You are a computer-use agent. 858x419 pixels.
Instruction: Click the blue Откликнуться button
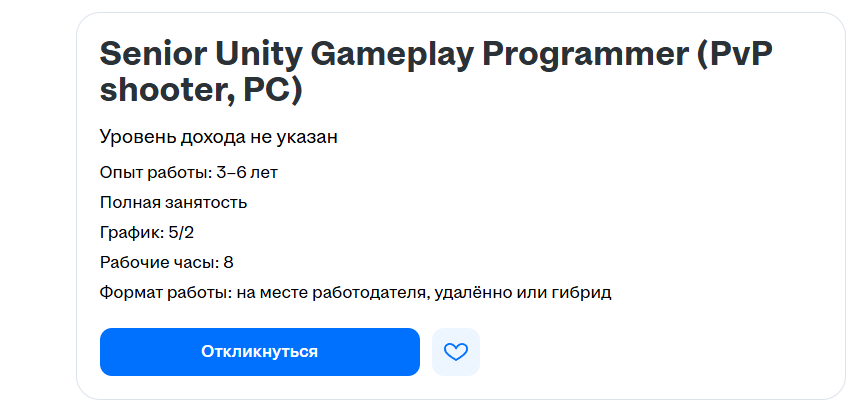260,352
